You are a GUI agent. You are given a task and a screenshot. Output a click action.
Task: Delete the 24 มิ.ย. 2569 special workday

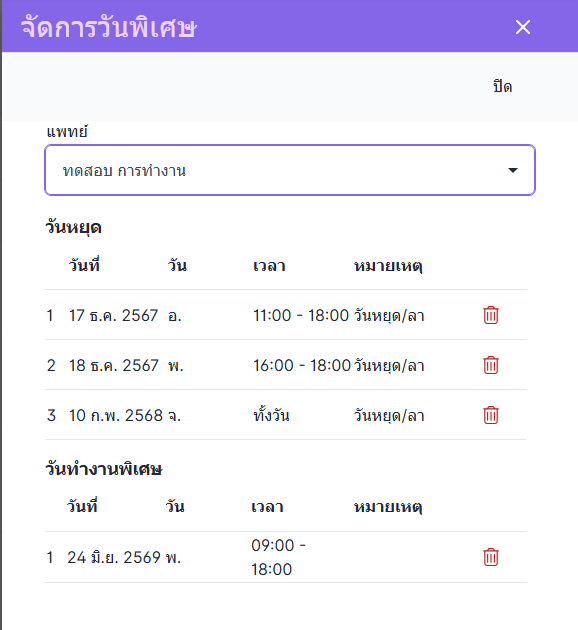(x=490, y=557)
